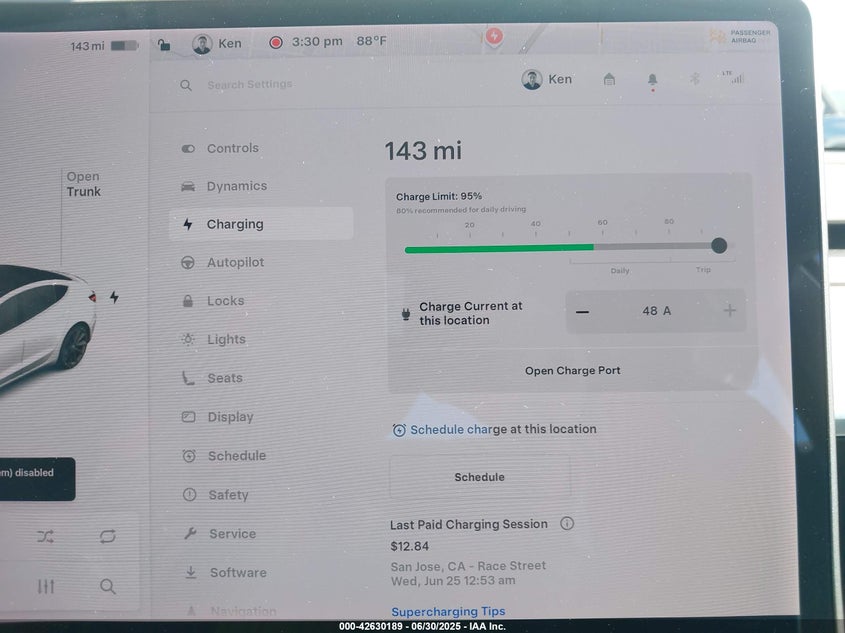This screenshot has height=633, width=845.
Task: Click info icon beside Last Paid Charging Session
Action: click(x=567, y=523)
